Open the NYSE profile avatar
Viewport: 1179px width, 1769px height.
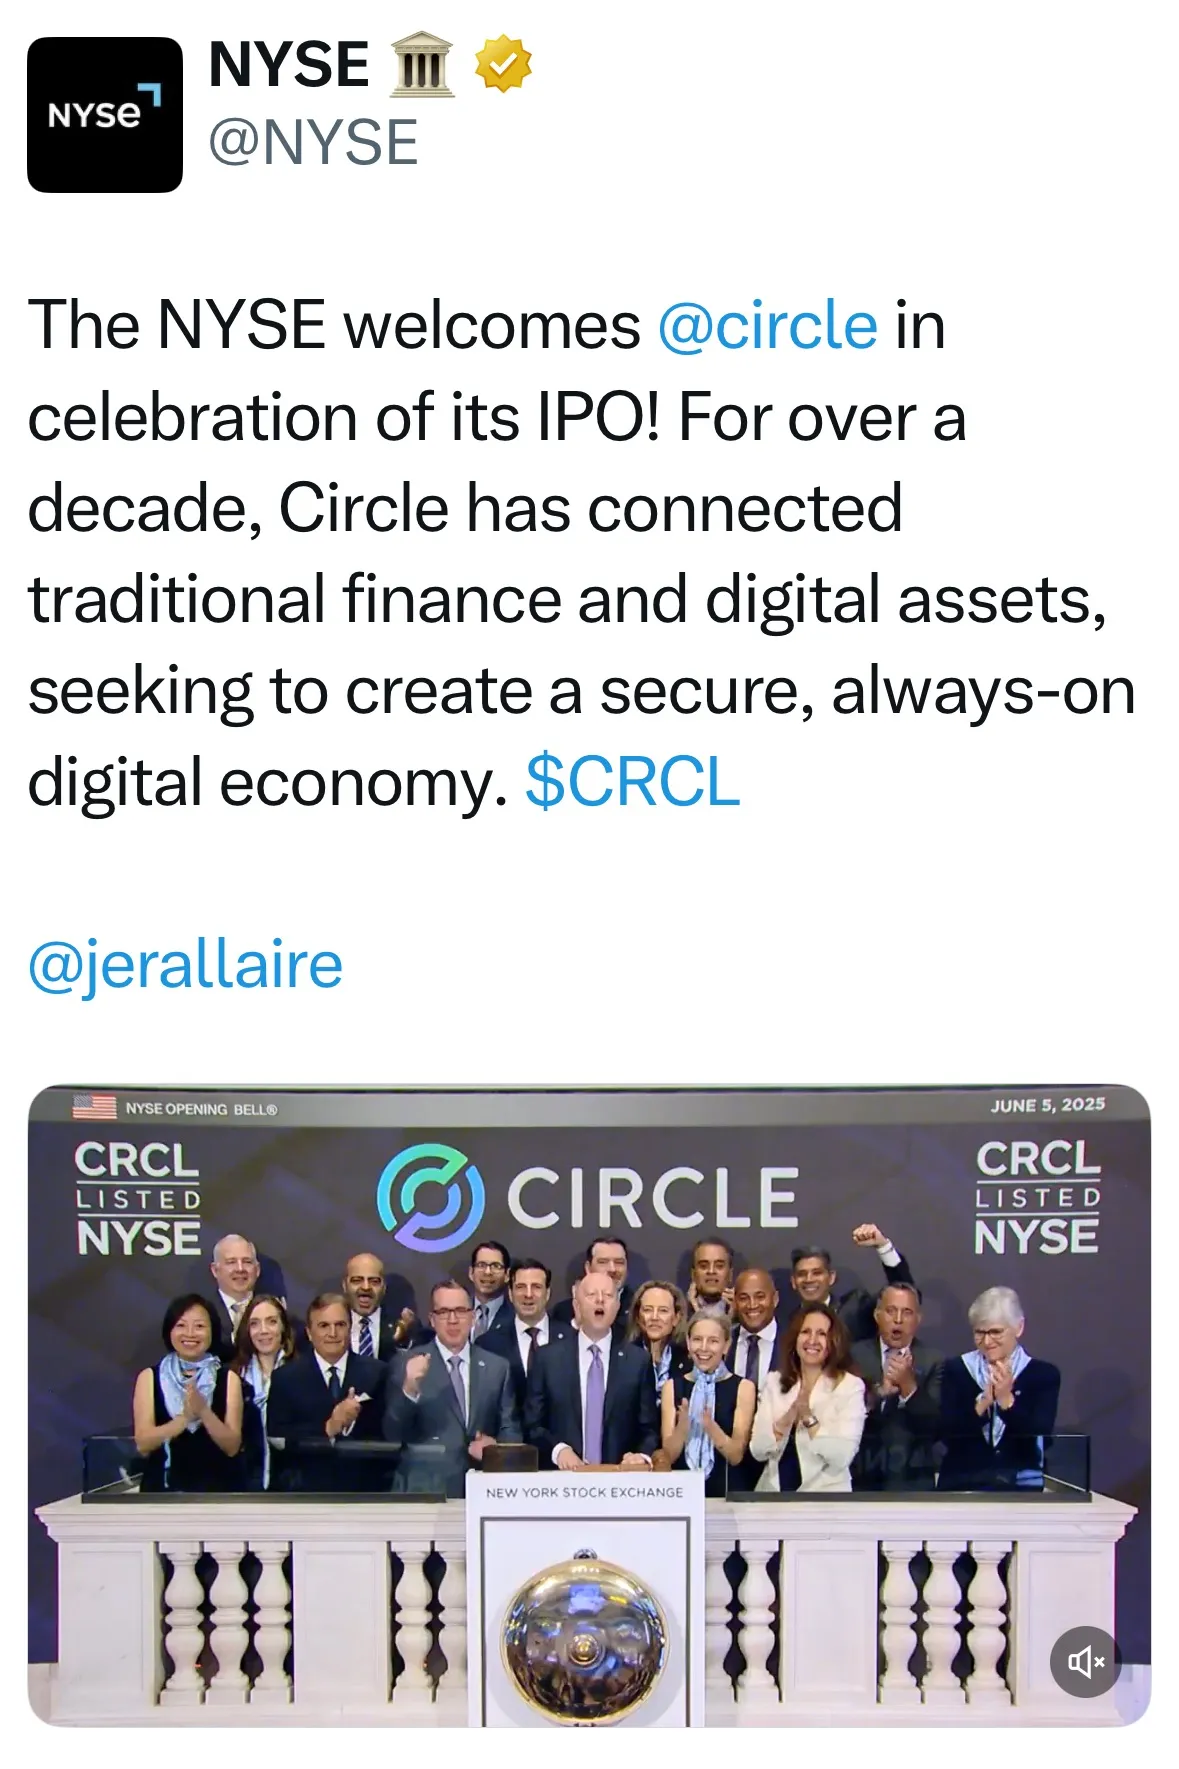104,115
